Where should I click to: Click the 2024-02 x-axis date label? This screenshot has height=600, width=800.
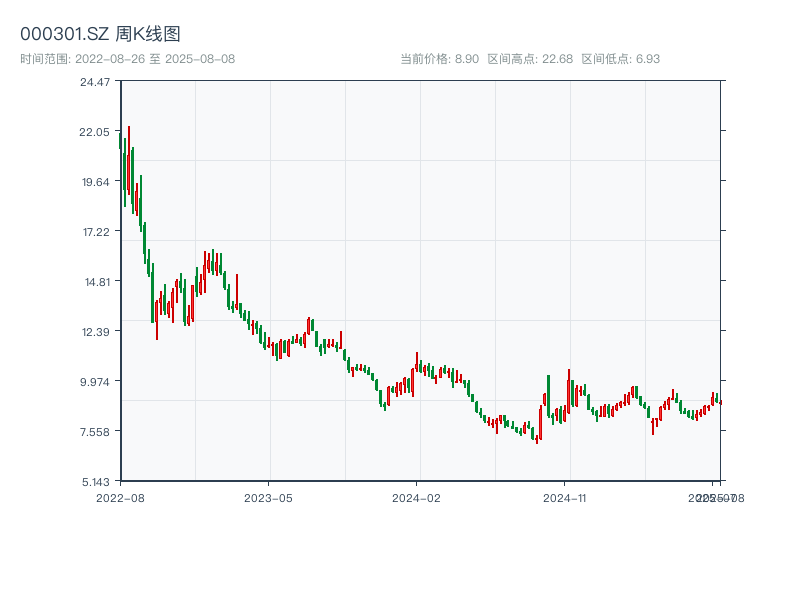[x=417, y=497]
